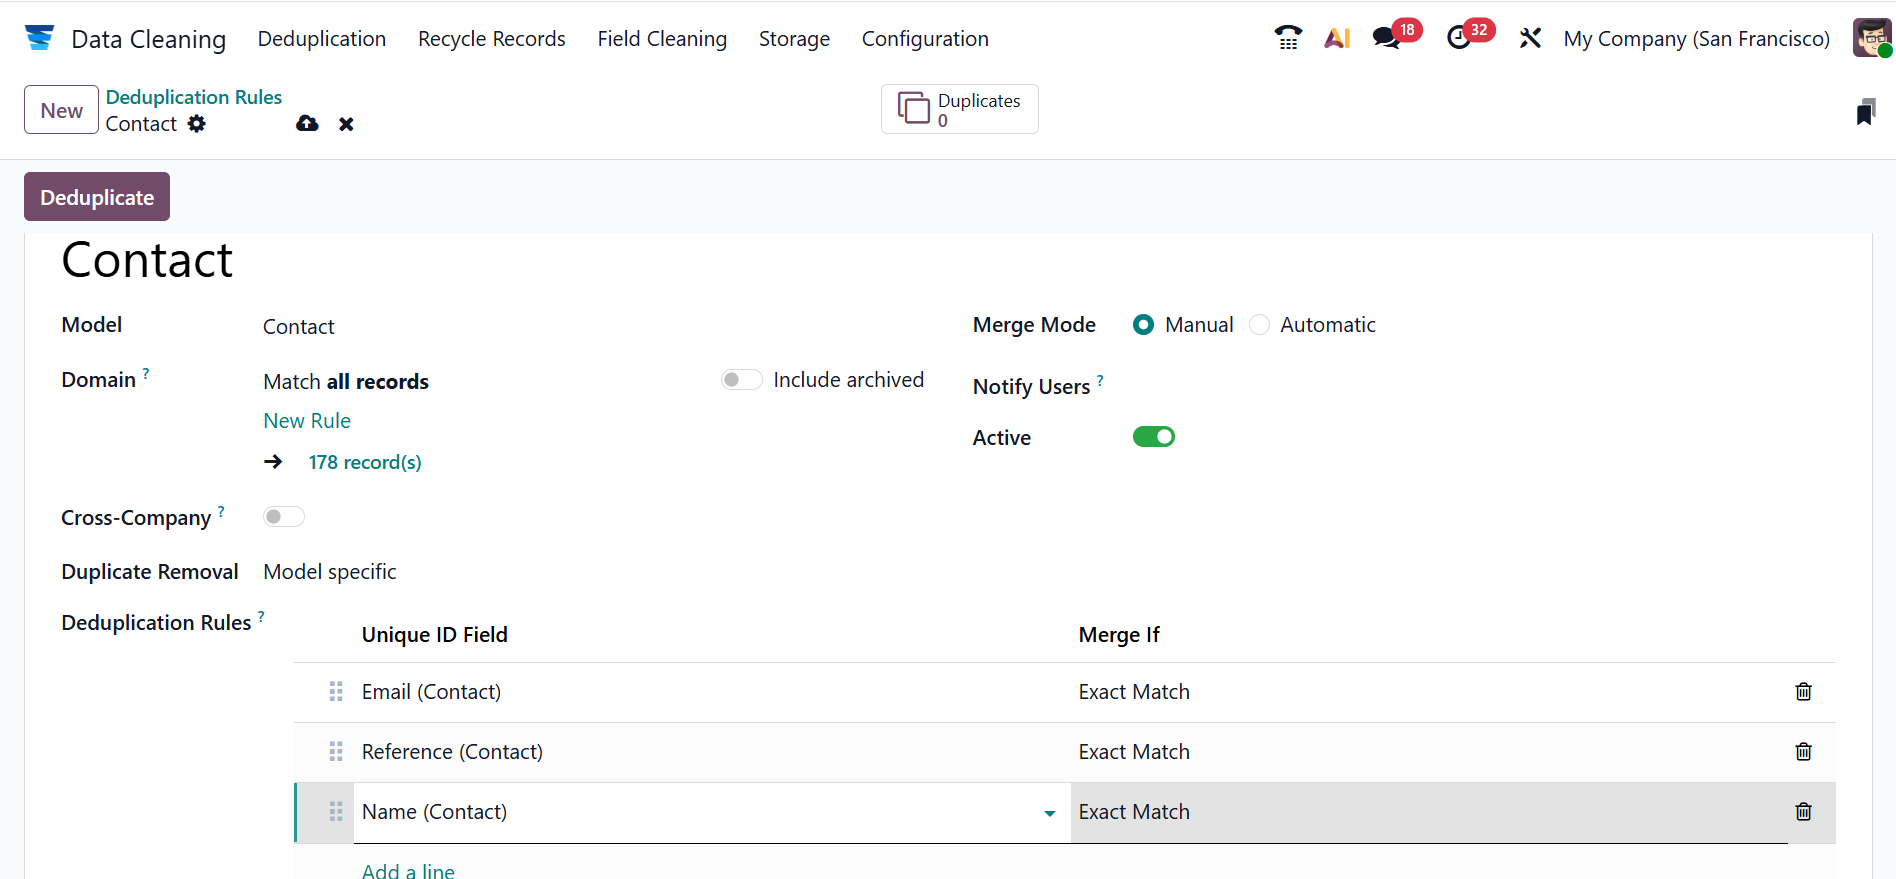Toggle the Cross-Company switch
This screenshot has width=1896, height=879.
click(283, 517)
